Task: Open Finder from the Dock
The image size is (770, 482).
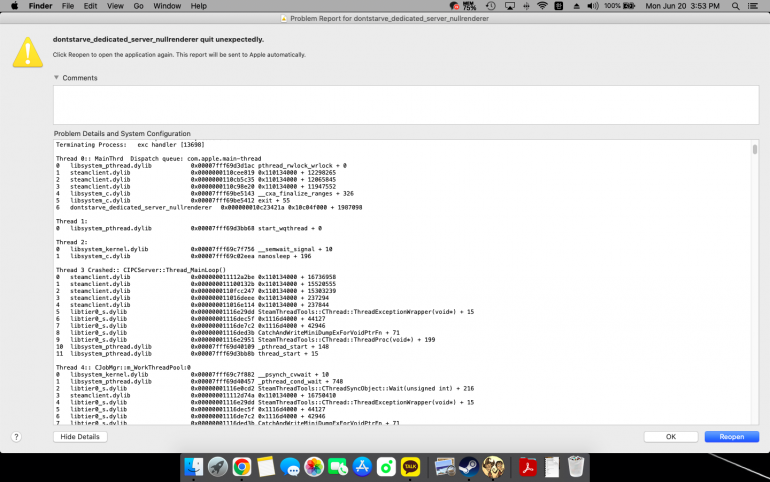Action: (193, 467)
